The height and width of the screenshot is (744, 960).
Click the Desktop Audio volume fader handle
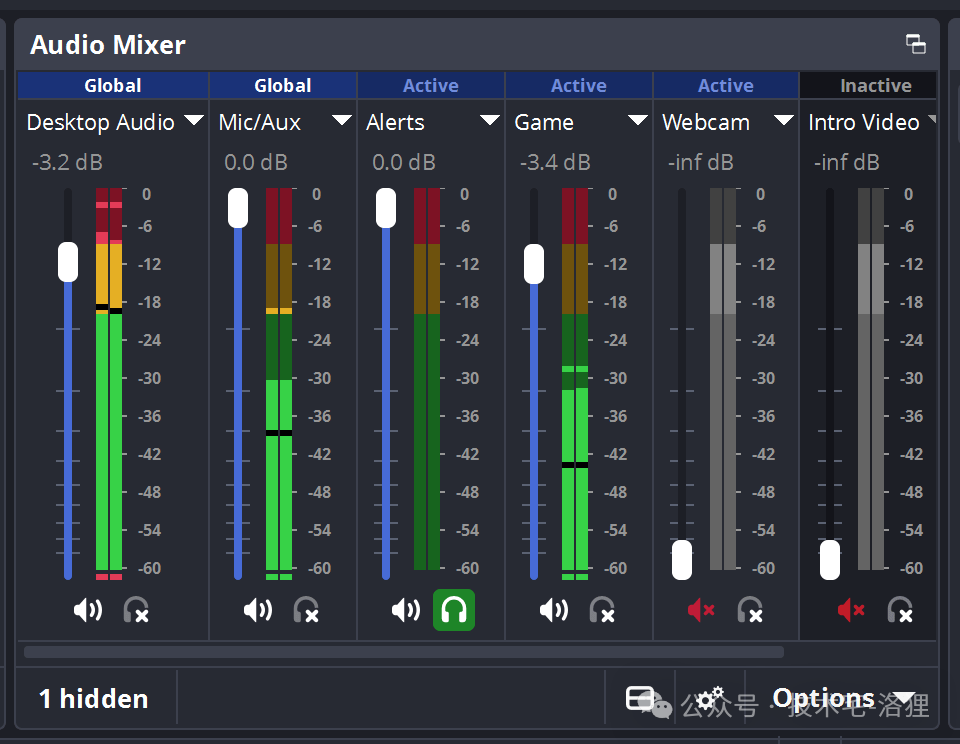68,262
